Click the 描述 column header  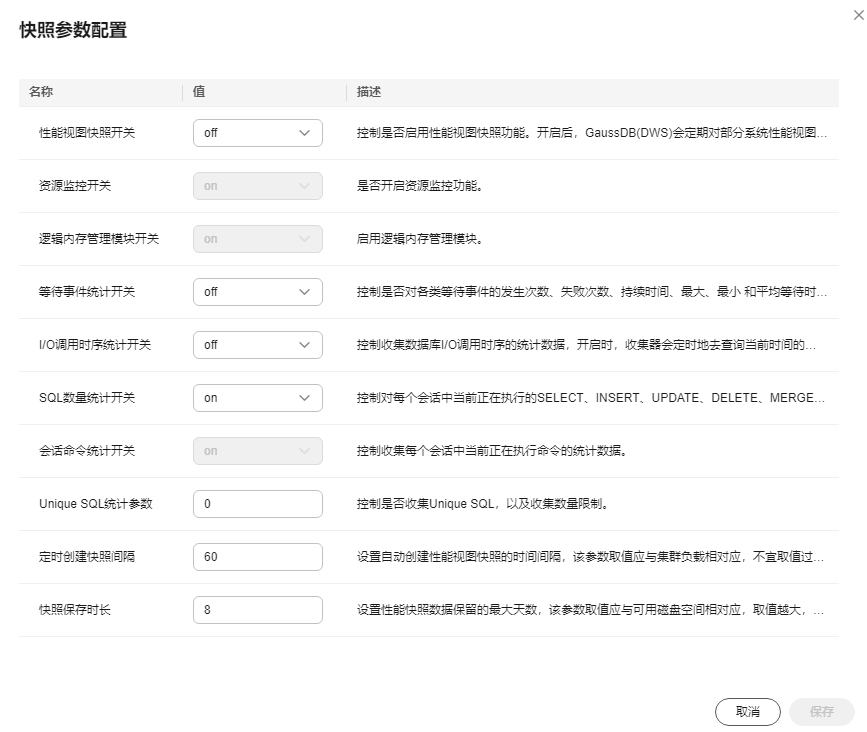pyautogui.click(x=369, y=92)
